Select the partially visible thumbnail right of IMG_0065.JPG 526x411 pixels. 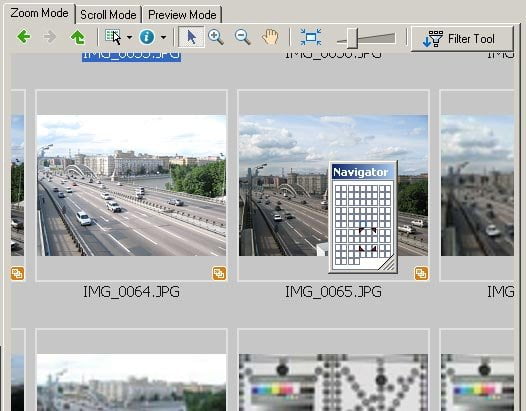tap(477, 186)
